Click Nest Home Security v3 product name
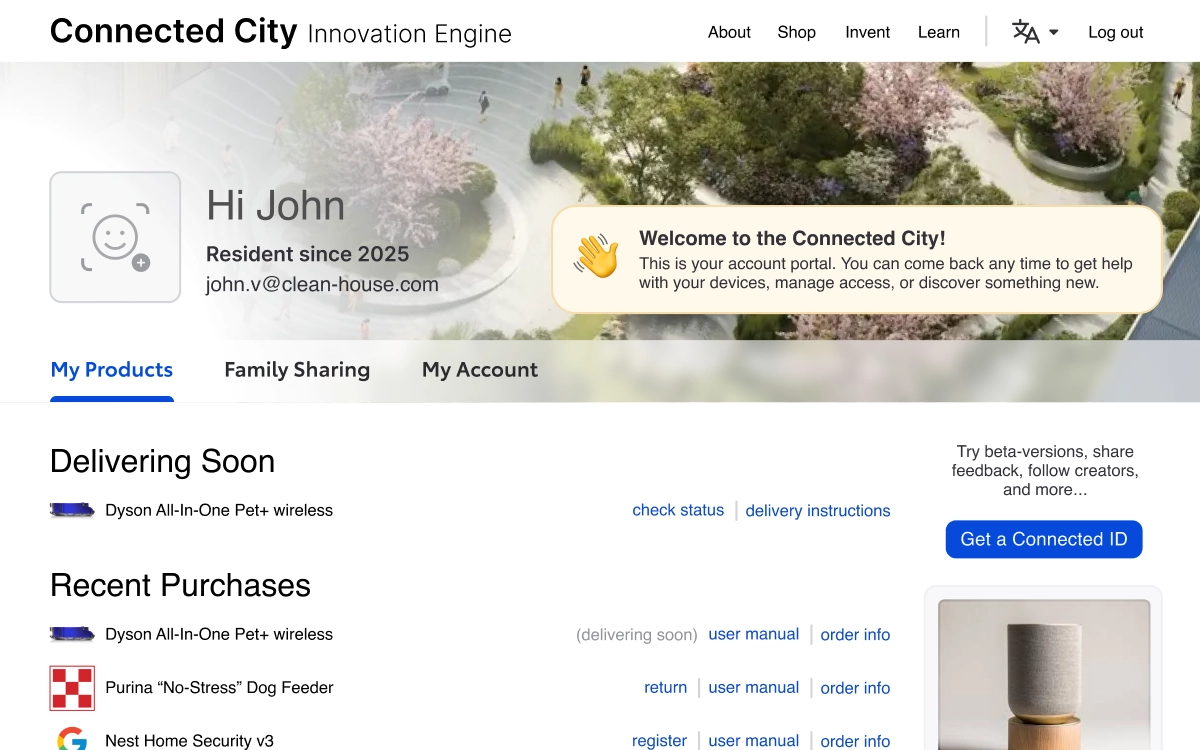 click(189, 741)
